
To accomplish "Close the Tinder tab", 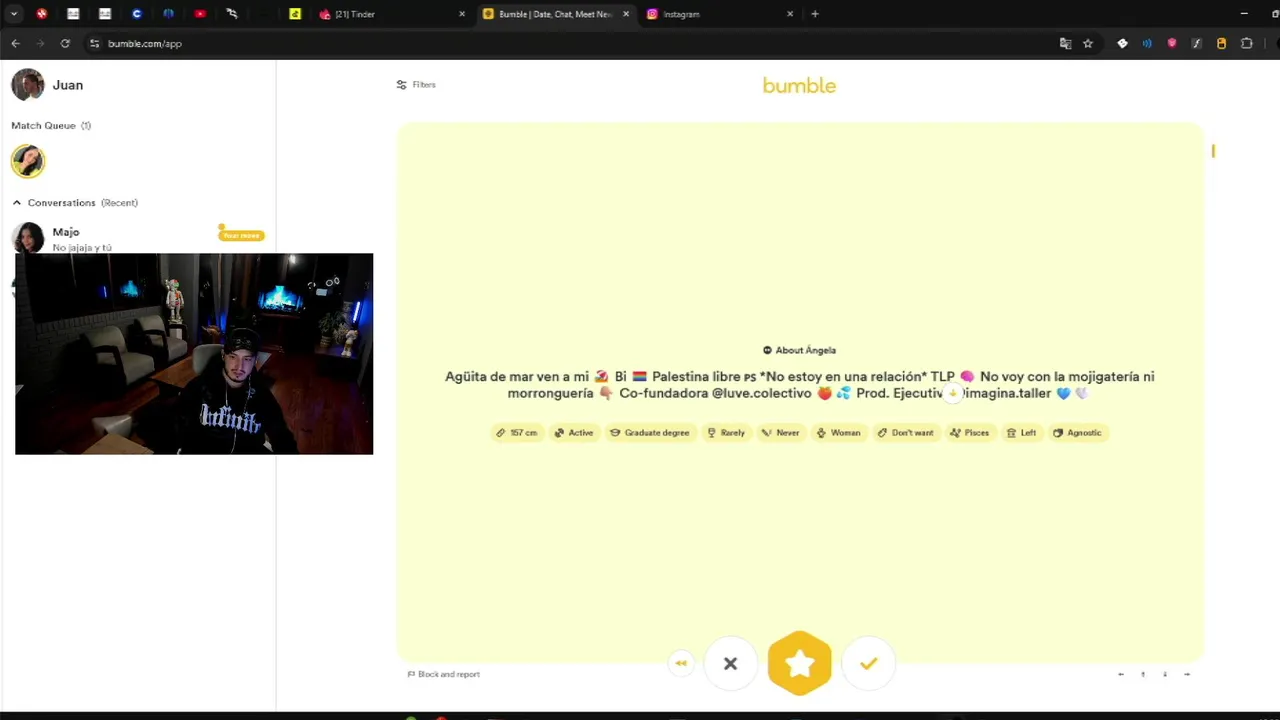I will (x=462, y=14).
